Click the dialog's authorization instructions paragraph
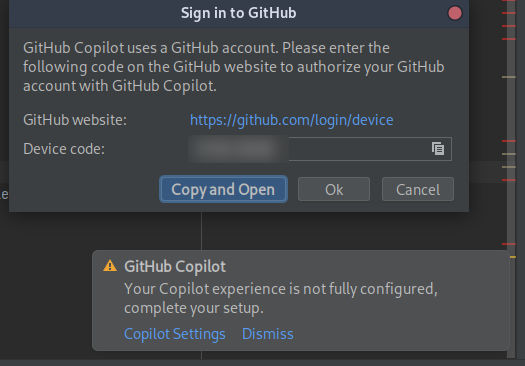Image resolution: width=525 pixels, height=366 pixels. point(233,67)
